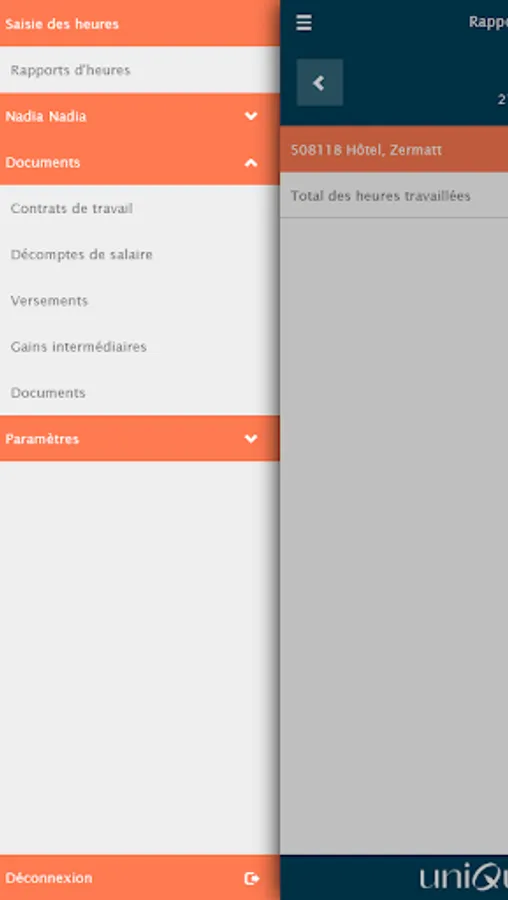508x900 pixels.
Task: Select Rapports d'heures menu item
Action: pyautogui.click(x=139, y=70)
